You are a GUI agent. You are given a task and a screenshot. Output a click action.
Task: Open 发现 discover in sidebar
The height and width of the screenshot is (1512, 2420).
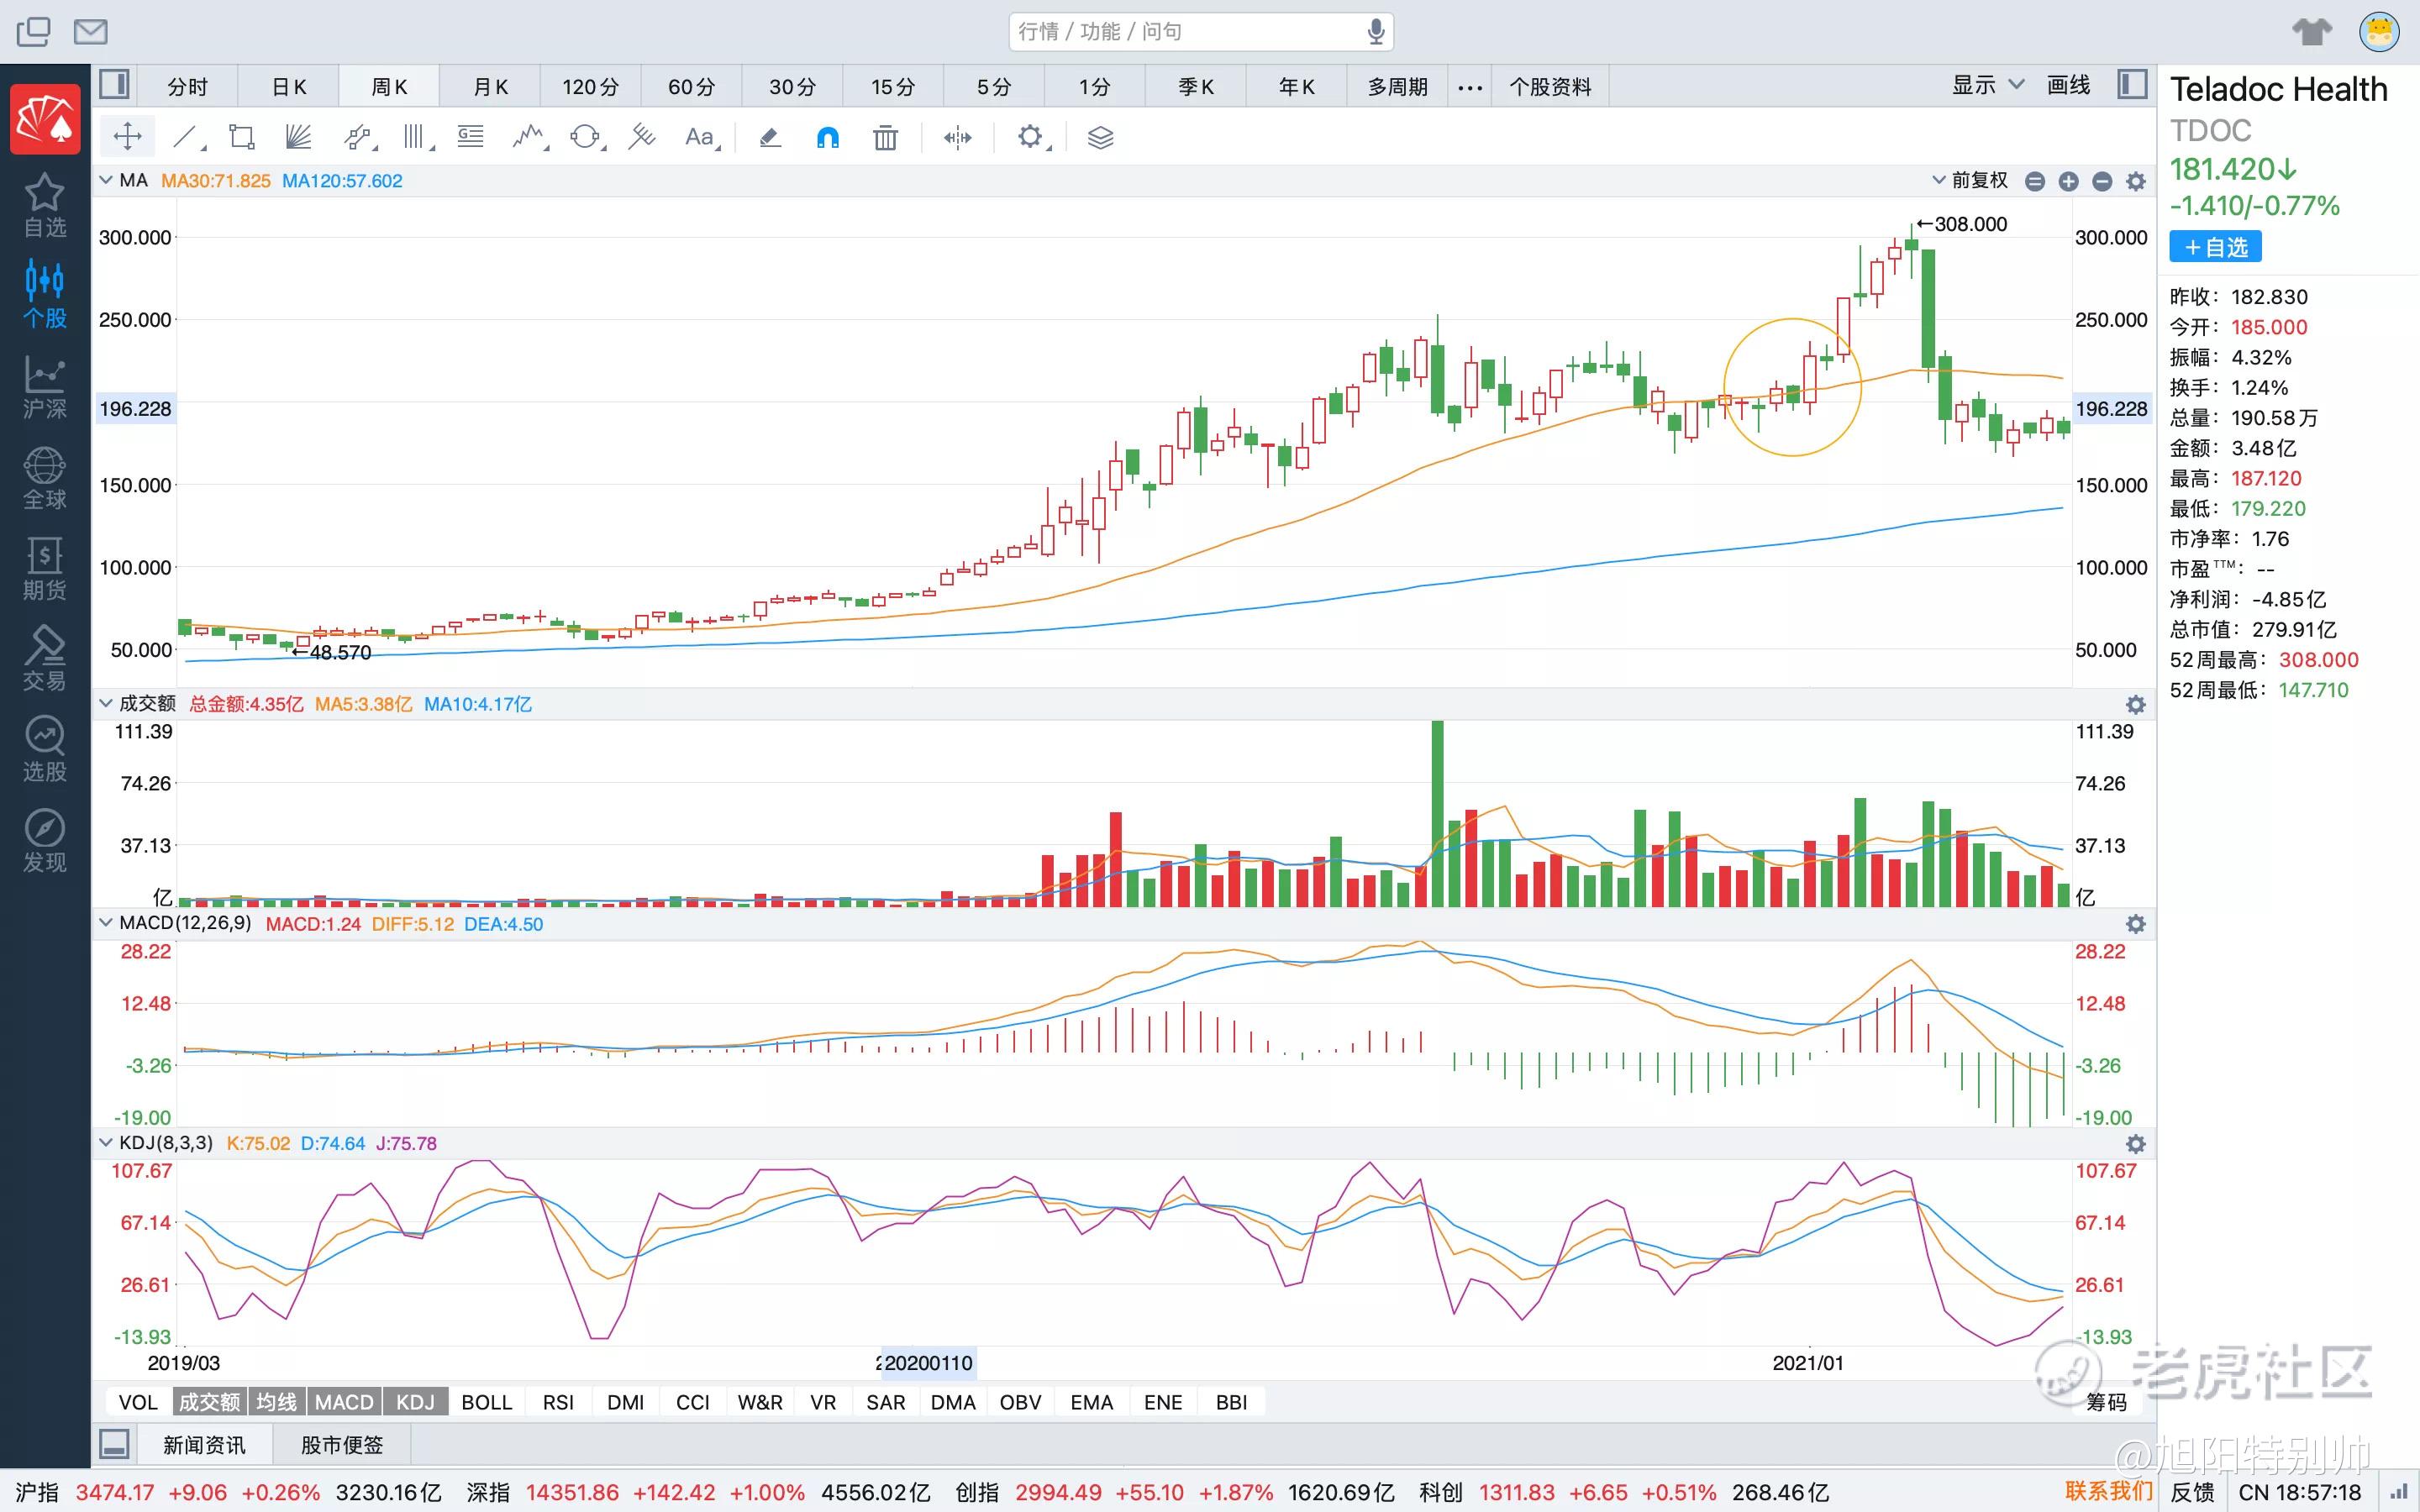tap(45, 841)
